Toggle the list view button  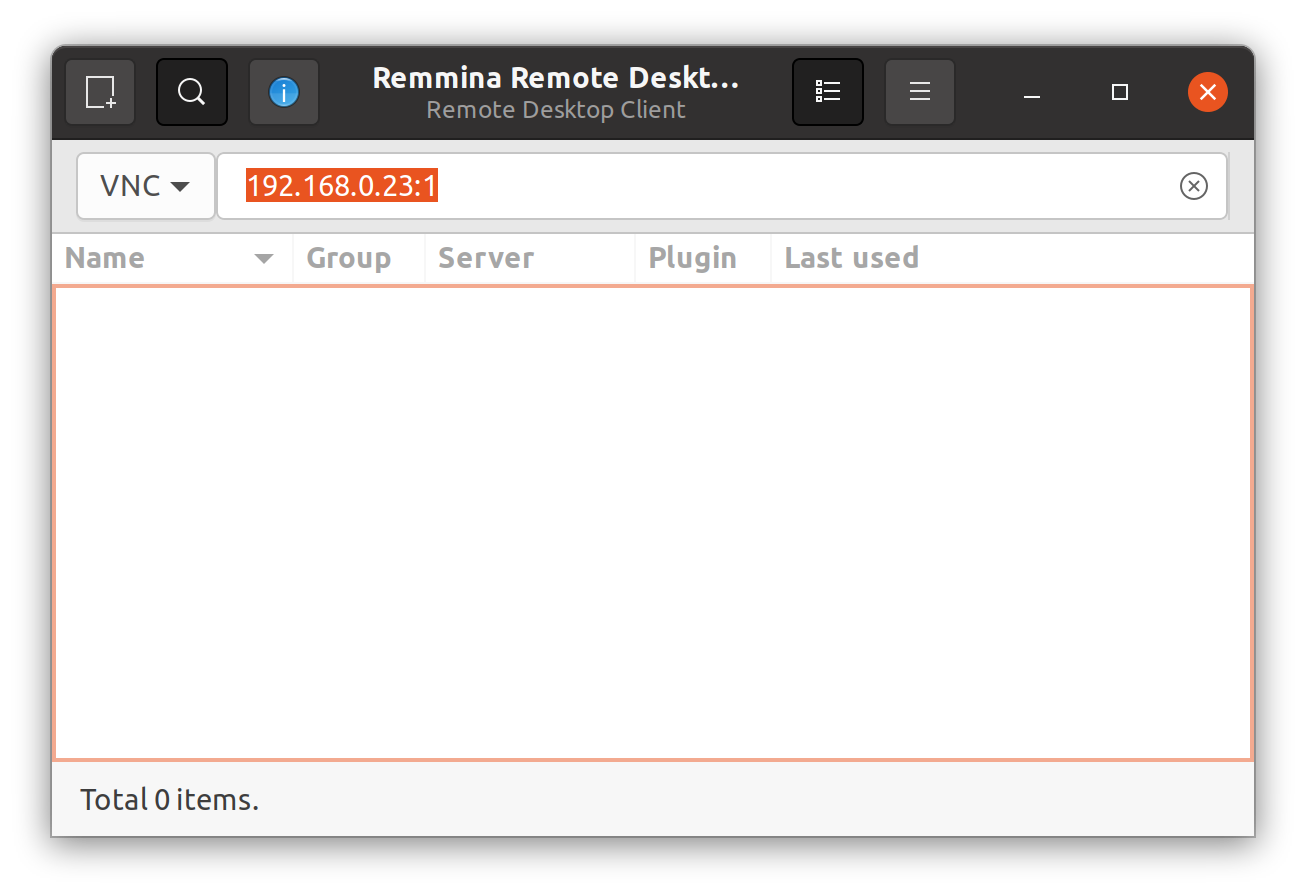pyautogui.click(x=828, y=92)
